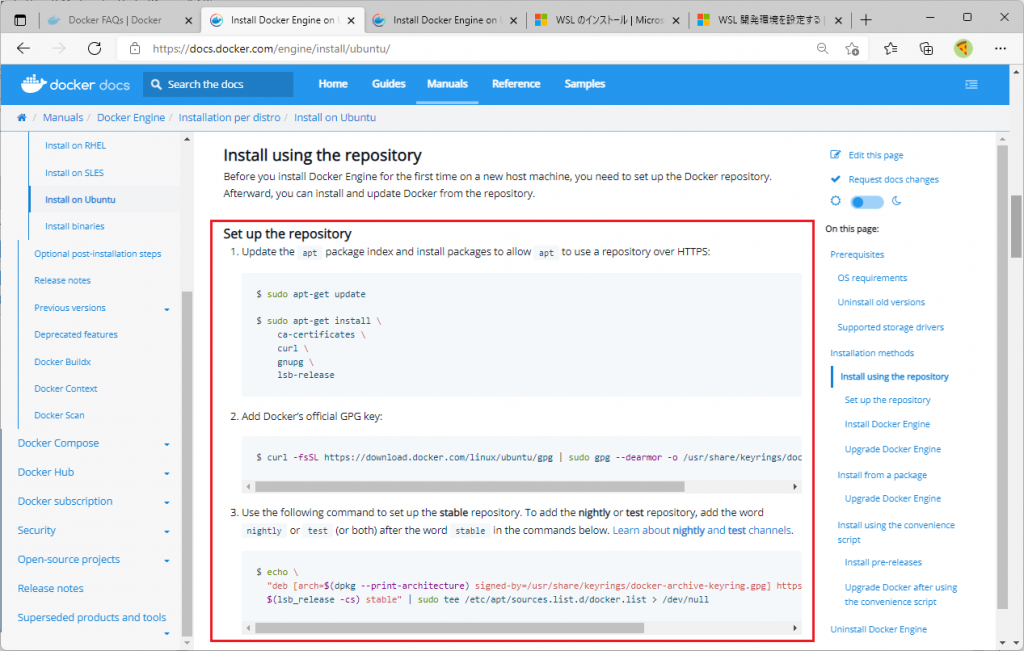Jump to Install from a package section
The image size is (1024, 651).
point(882,475)
